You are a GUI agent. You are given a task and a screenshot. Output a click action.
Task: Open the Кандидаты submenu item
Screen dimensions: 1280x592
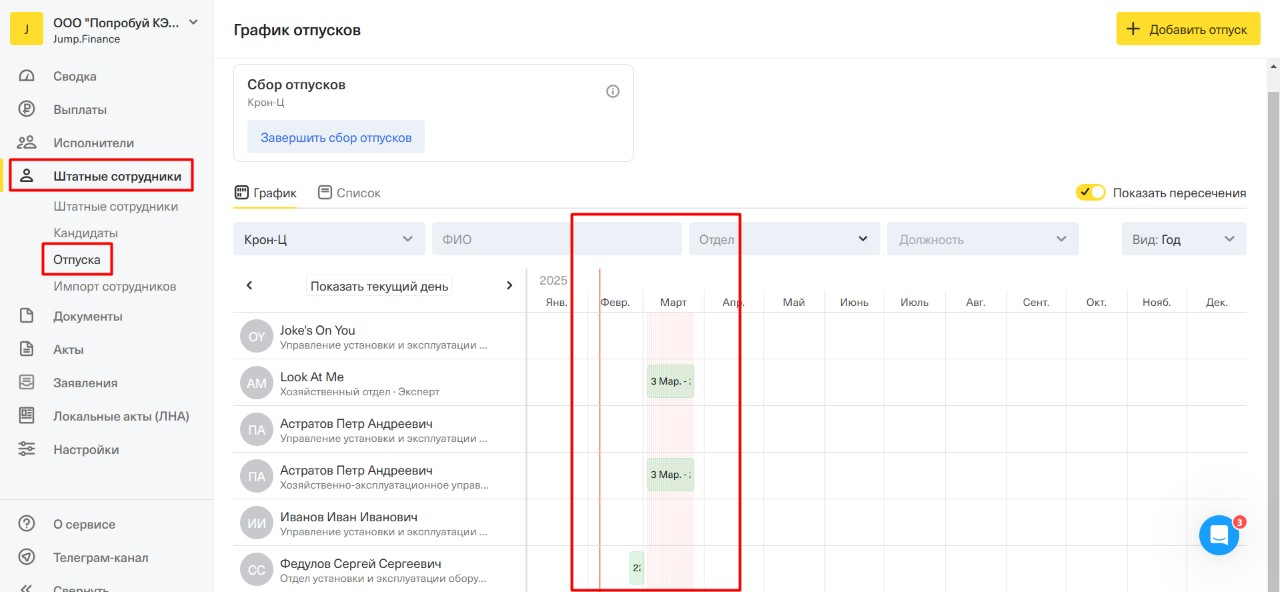pyautogui.click(x=85, y=233)
